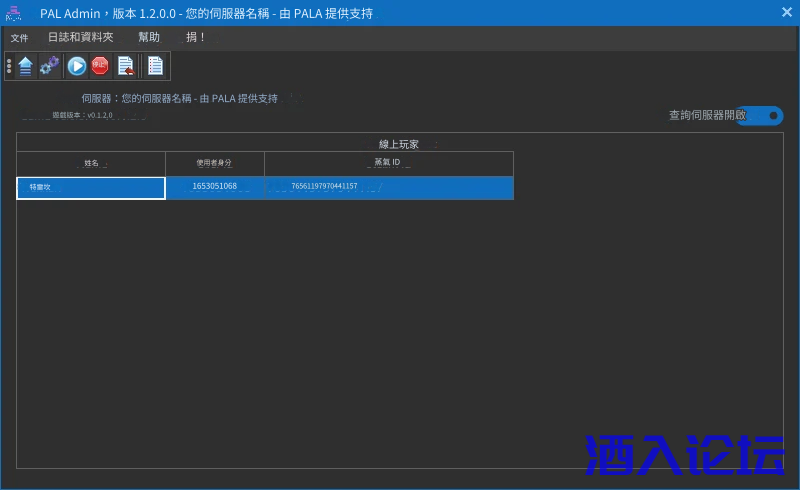Close the PAL Admin window
Viewport: 800px width, 490px height.
[x=786, y=12]
